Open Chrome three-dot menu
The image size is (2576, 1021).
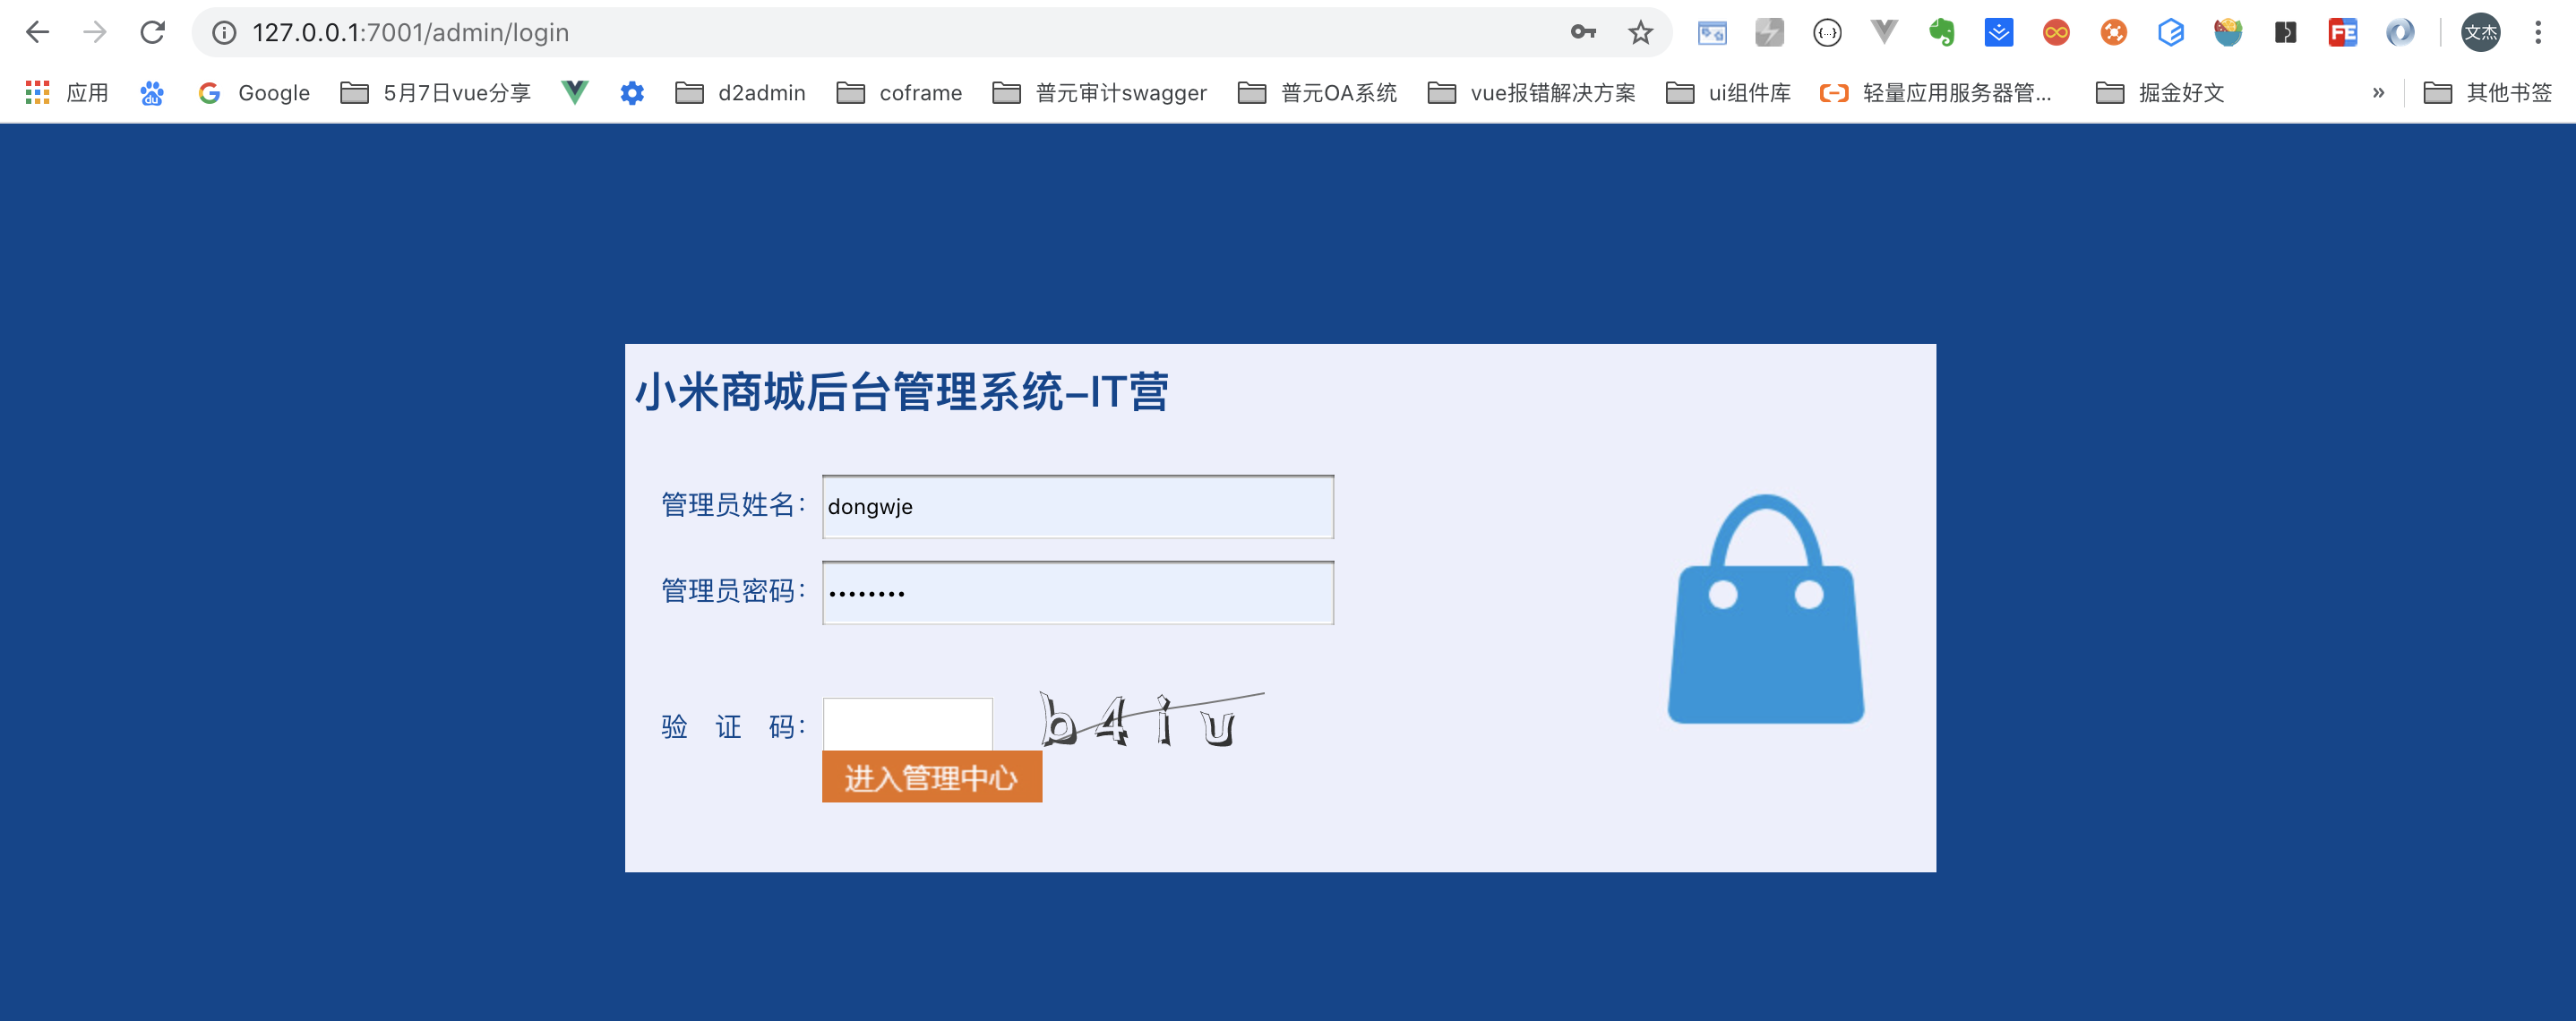pos(2537,33)
